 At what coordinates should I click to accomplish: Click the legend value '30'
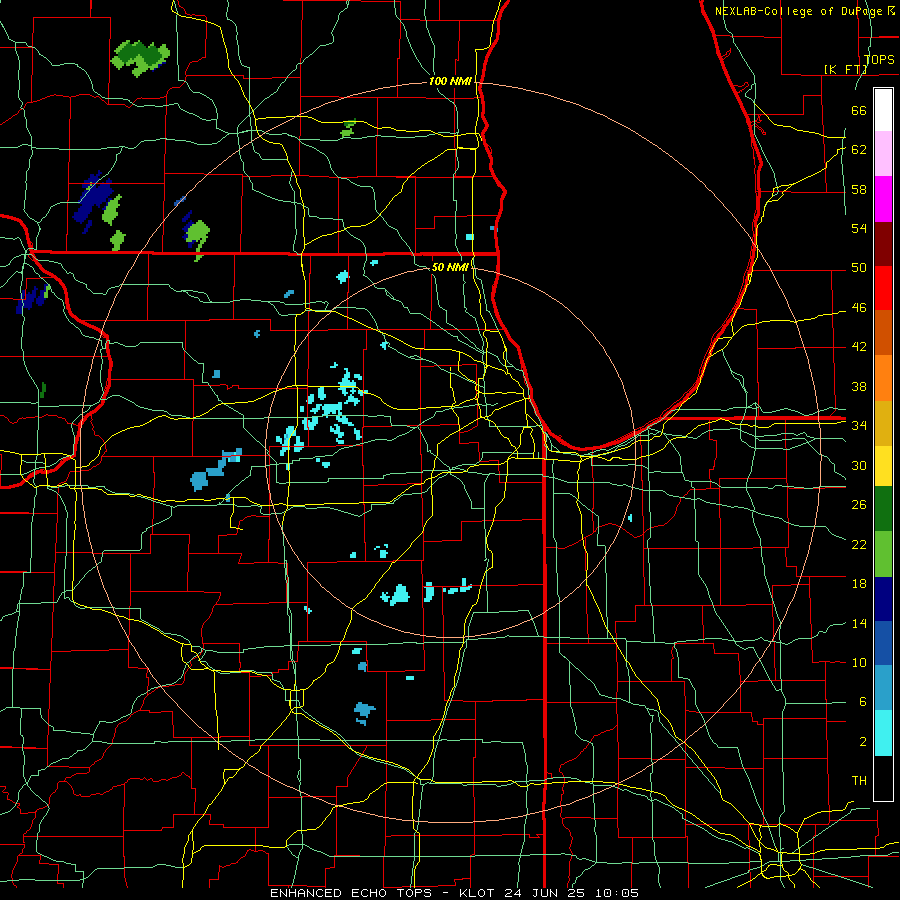(859, 465)
